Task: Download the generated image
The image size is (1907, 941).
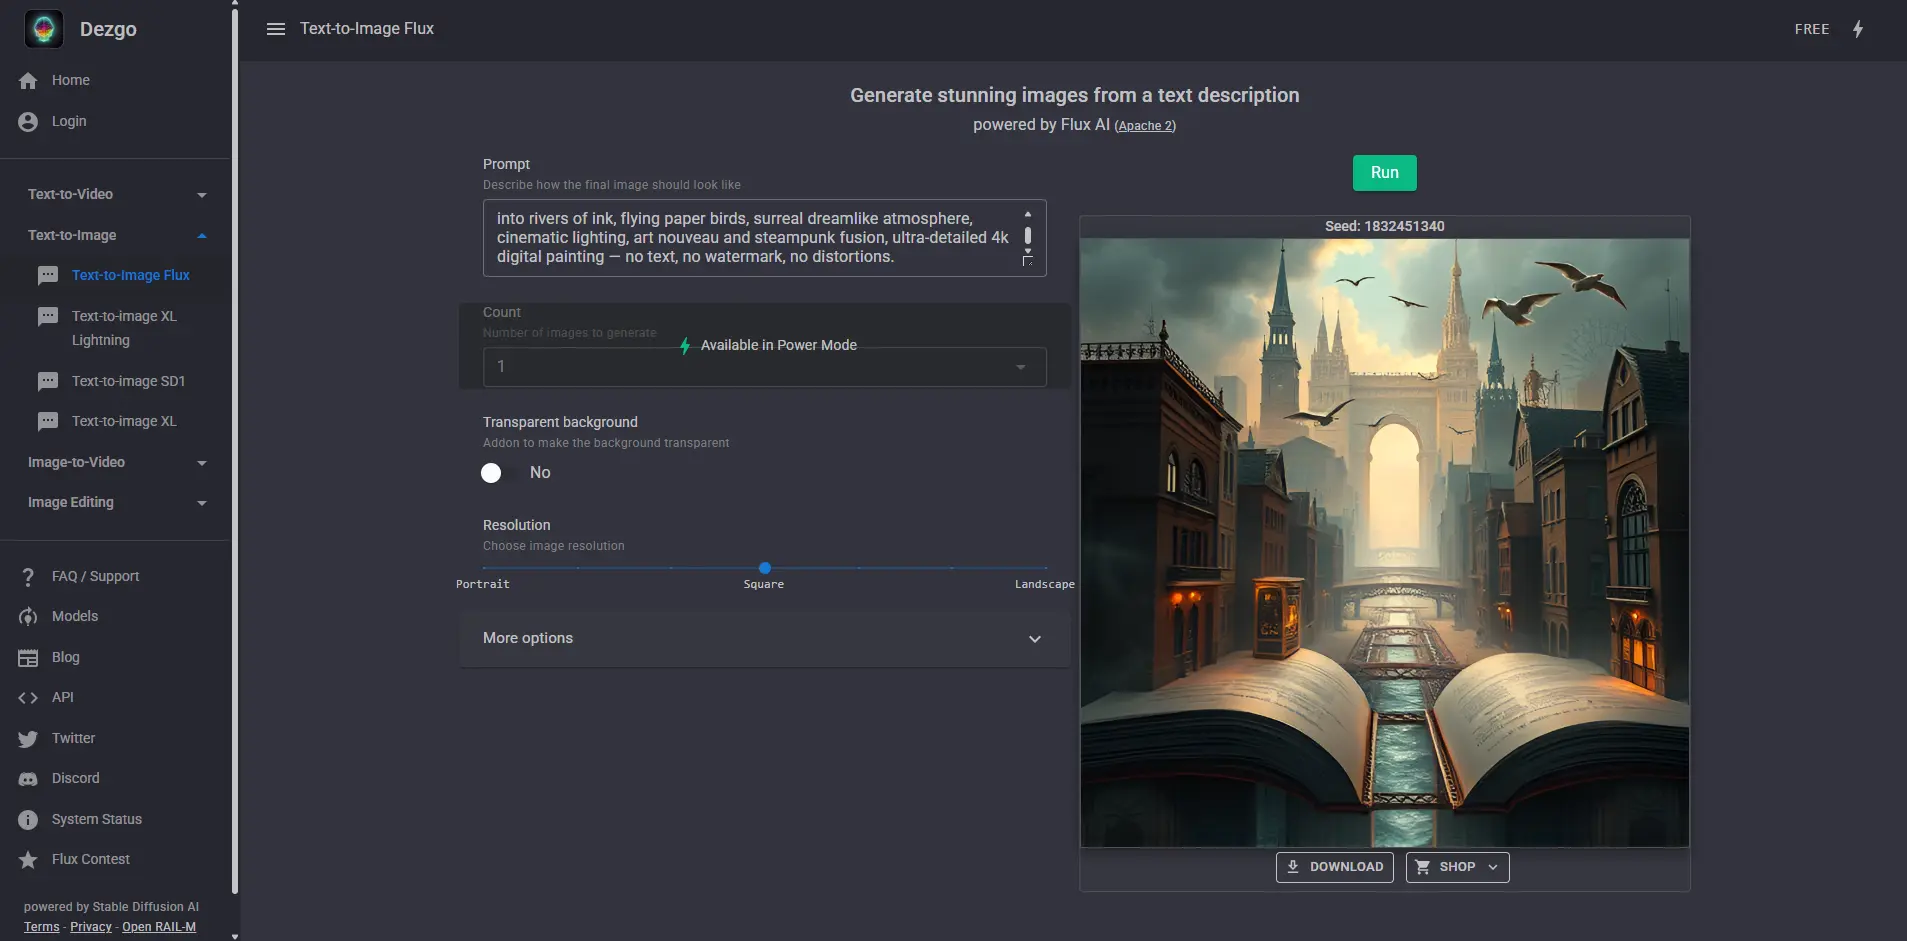Action: 1334,867
